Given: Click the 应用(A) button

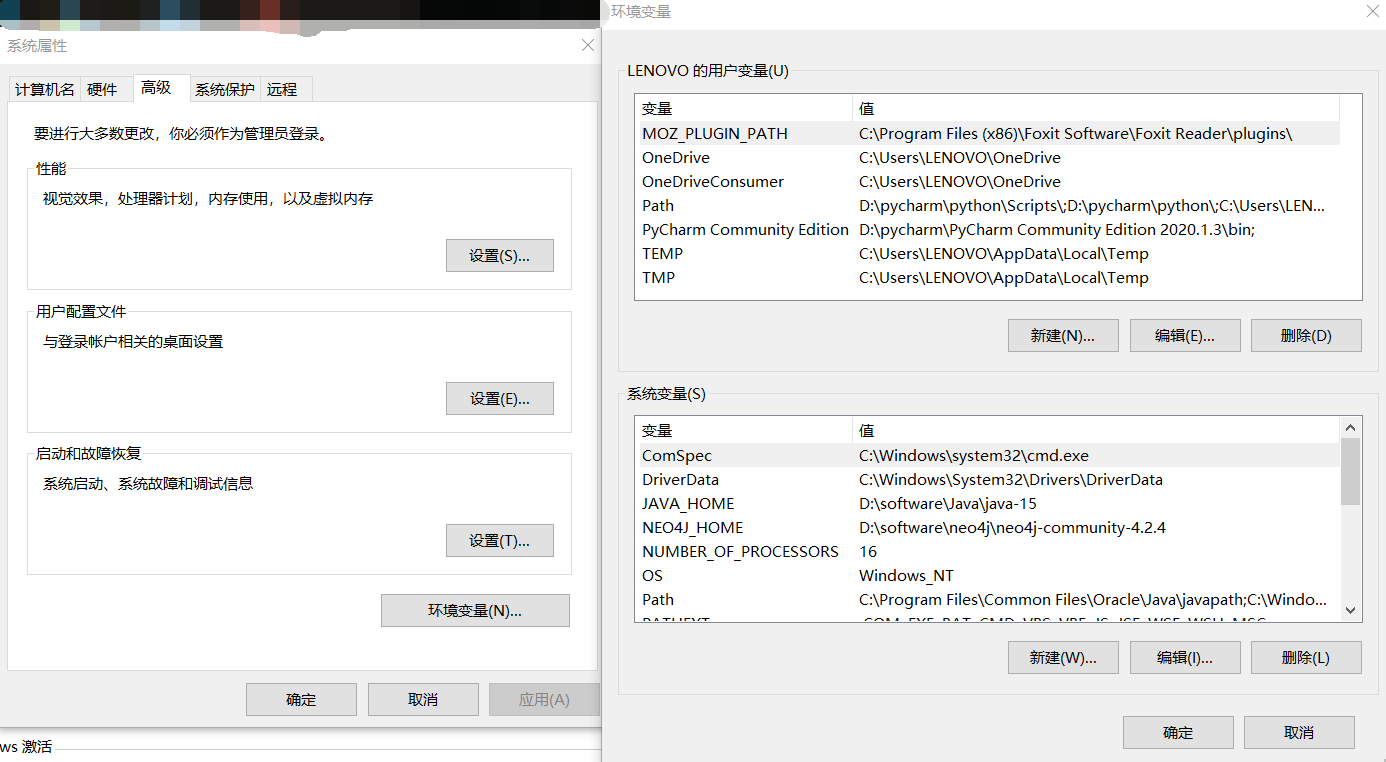Looking at the screenshot, I should pos(544,700).
